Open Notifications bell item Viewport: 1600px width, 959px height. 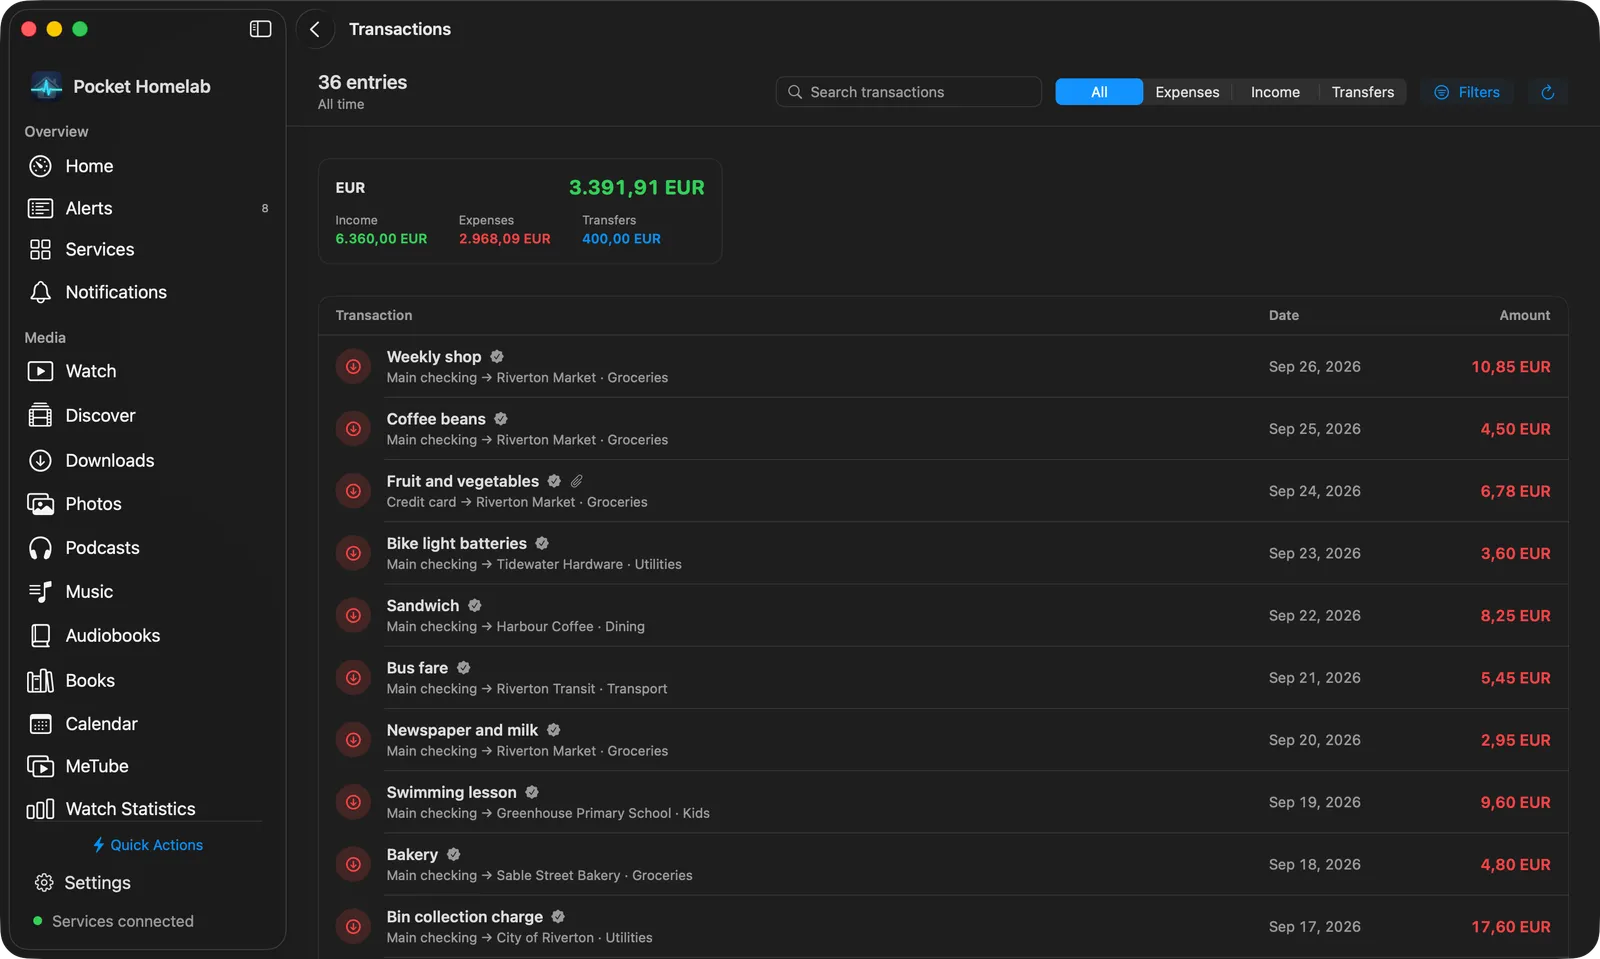point(148,292)
